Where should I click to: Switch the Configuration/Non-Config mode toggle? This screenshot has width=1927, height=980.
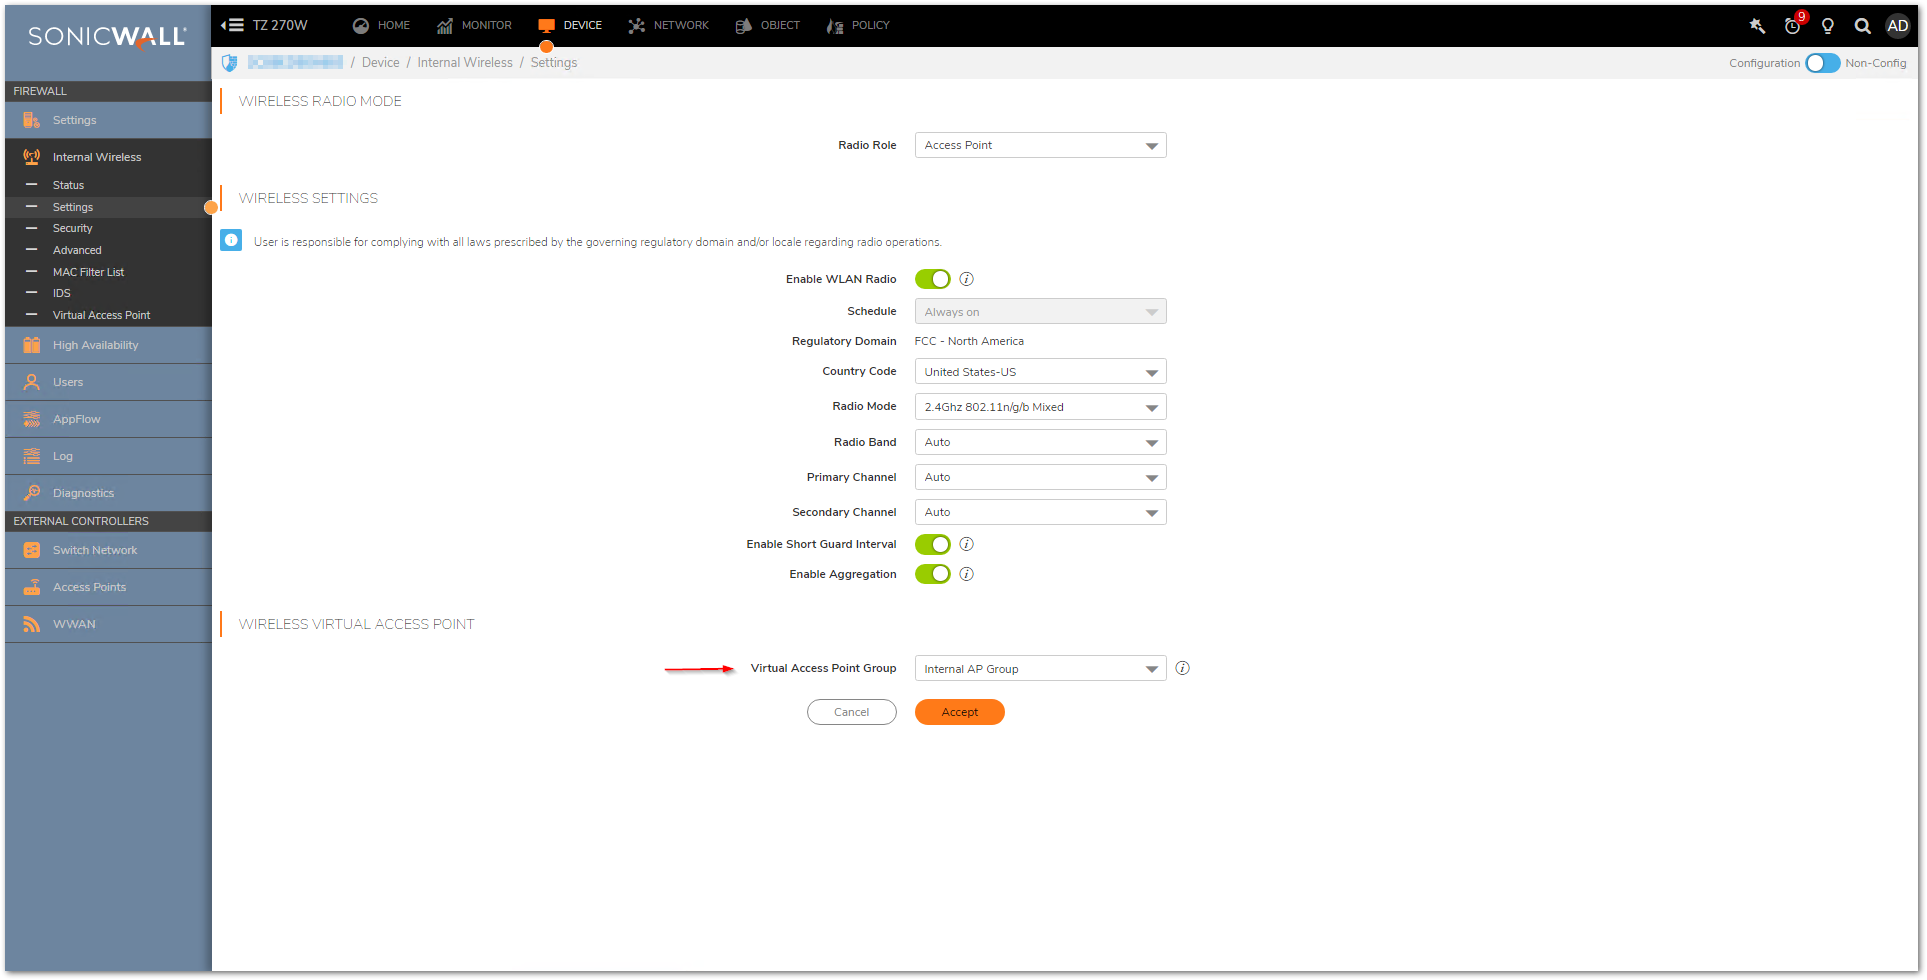pos(1822,63)
